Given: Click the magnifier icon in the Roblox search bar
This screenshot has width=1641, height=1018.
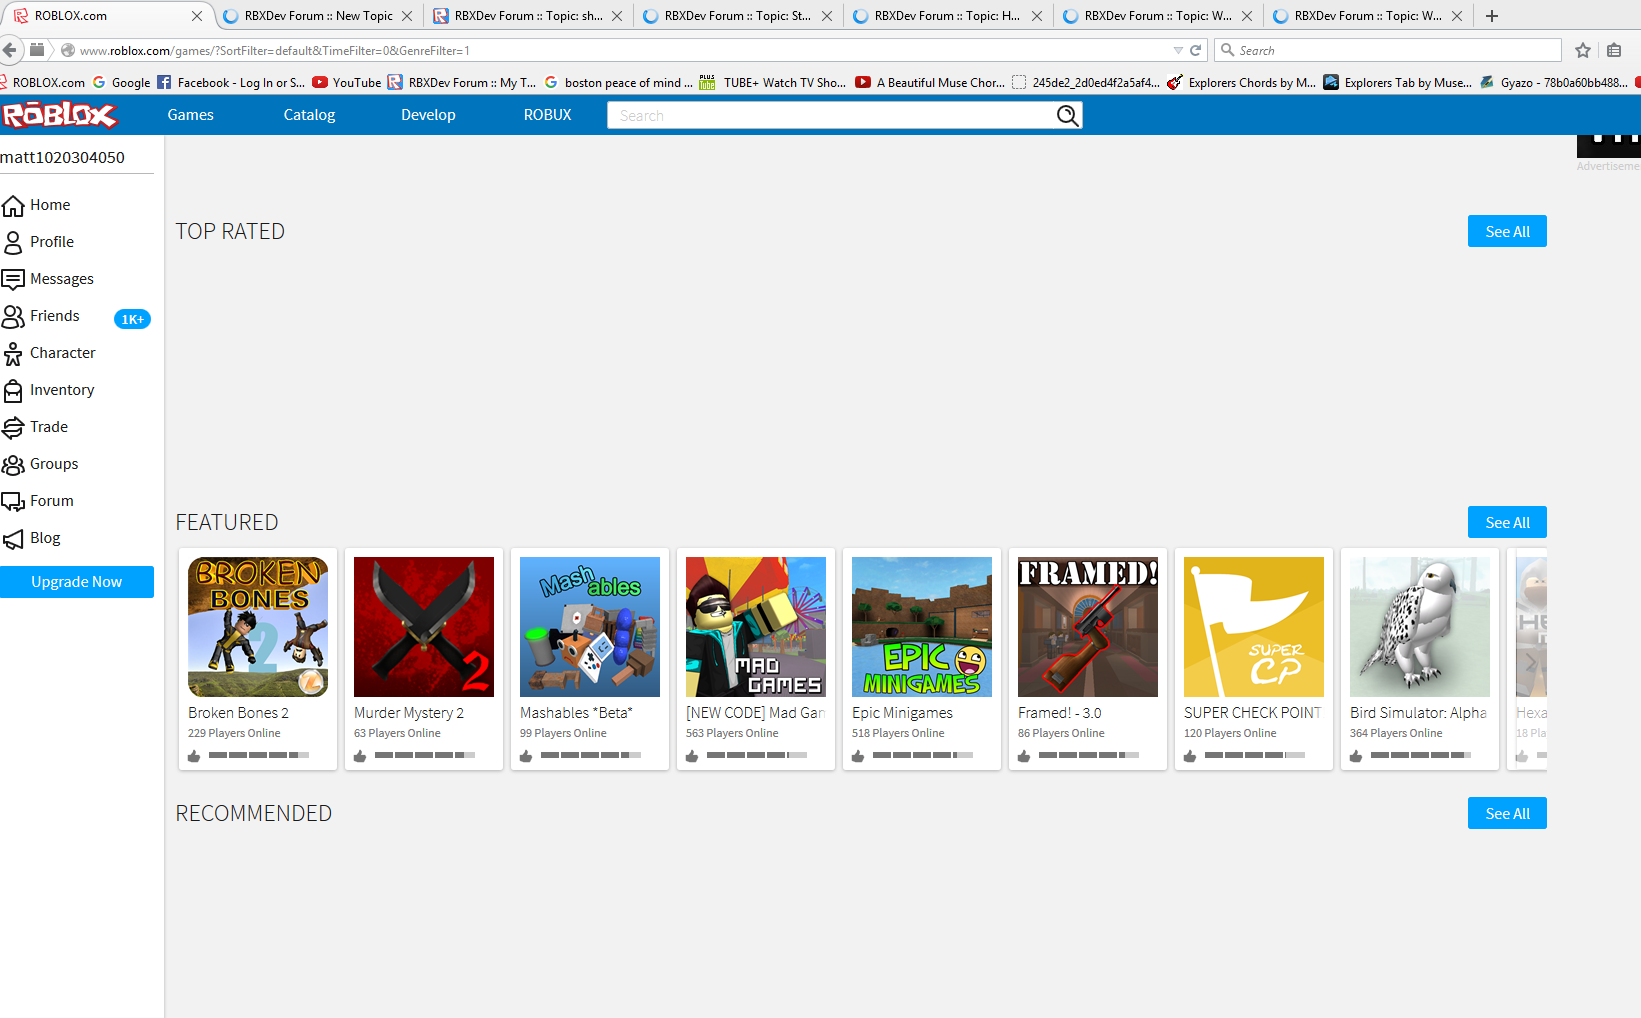Looking at the screenshot, I should point(1067,116).
